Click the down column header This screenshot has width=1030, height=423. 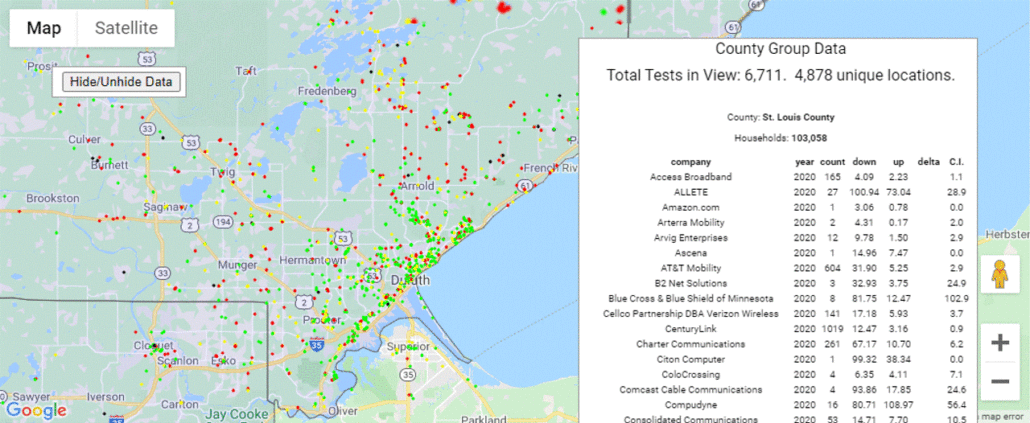pyautogui.click(x=864, y=162)
